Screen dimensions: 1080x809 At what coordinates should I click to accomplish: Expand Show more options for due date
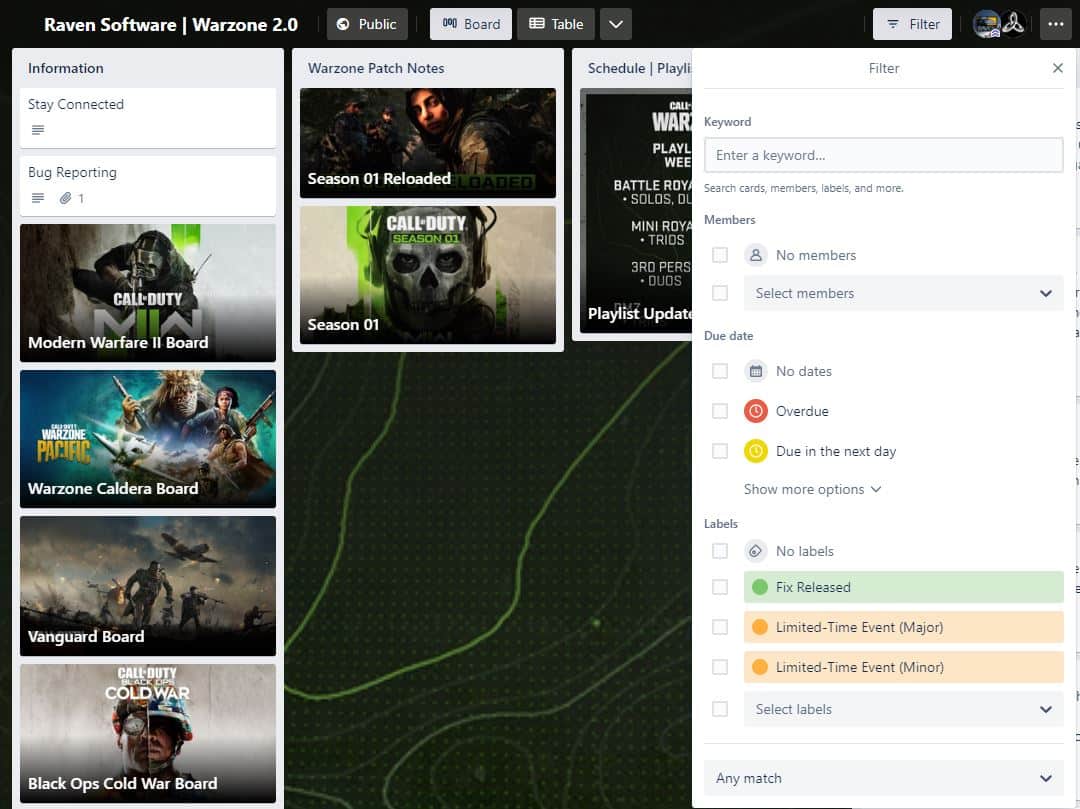pos(812,490)
